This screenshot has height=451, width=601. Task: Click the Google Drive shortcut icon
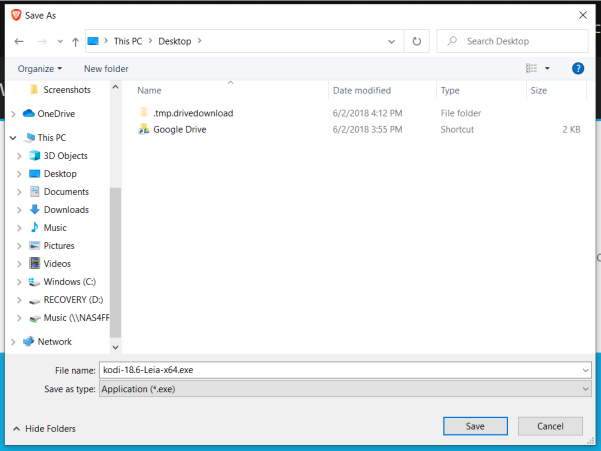(144, 129)
